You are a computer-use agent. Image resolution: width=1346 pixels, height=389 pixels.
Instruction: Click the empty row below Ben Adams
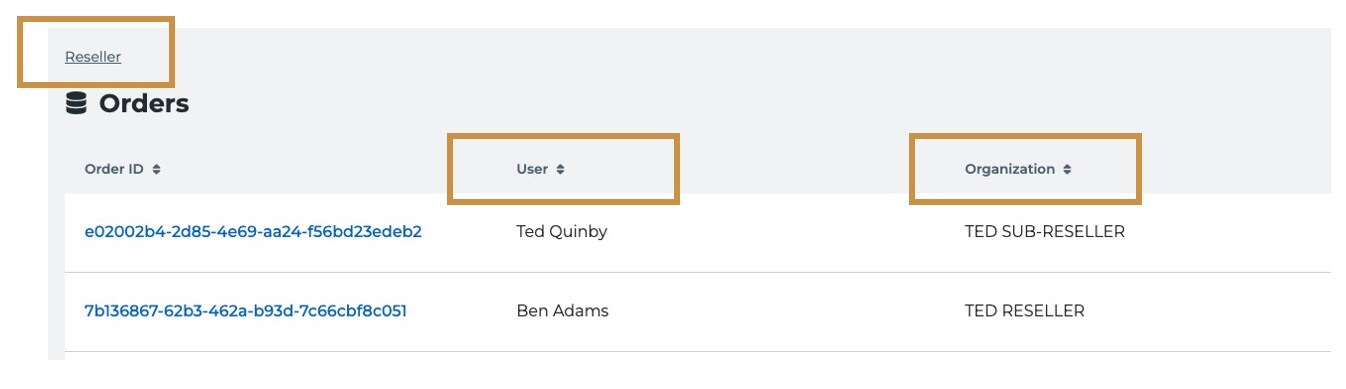698,356
